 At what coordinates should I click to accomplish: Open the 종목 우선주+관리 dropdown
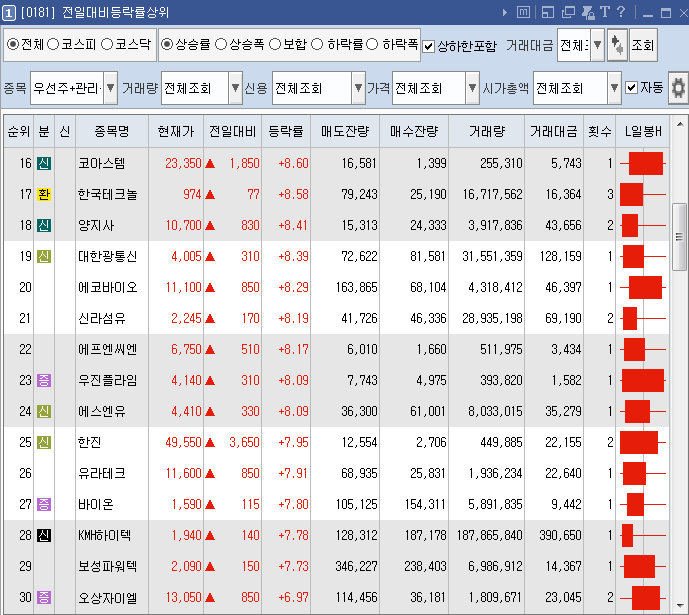pos(111,88)
